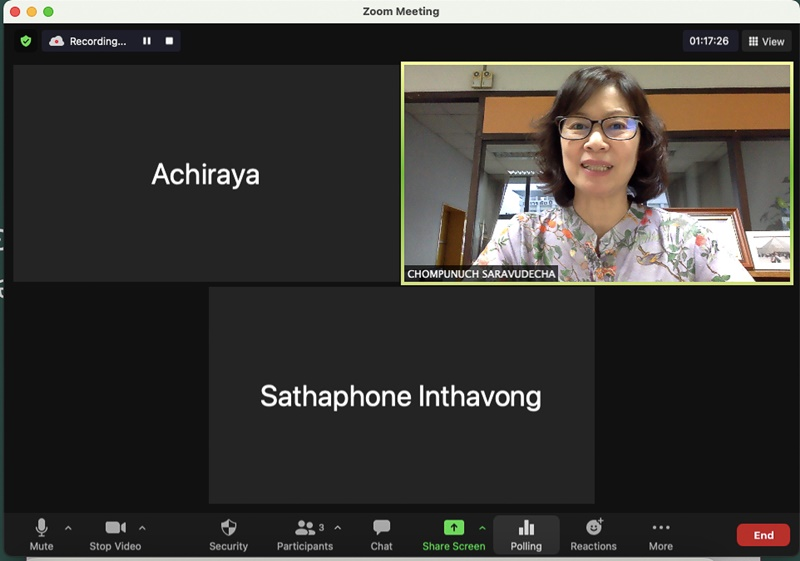Open the Security shield options
This screenshot has width=800, height=561.
coord(228,534)
